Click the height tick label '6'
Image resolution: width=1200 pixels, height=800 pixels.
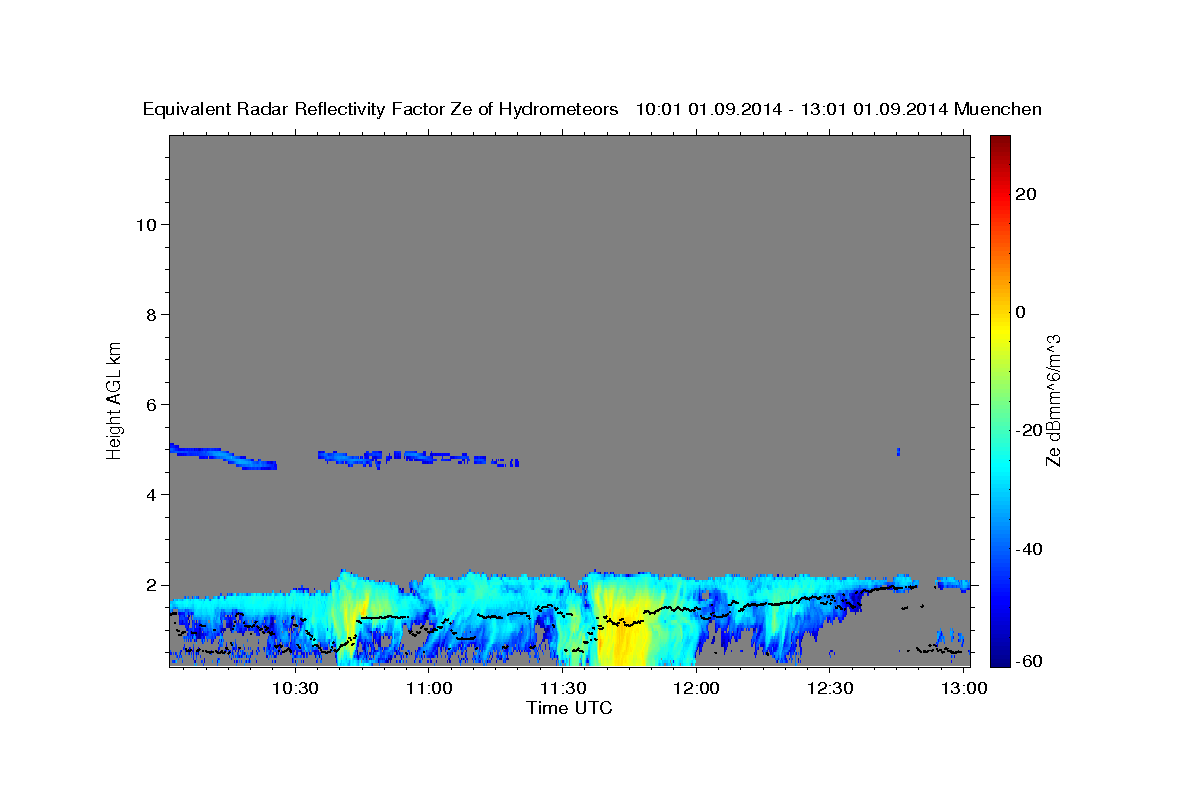(x=152, y=405)
